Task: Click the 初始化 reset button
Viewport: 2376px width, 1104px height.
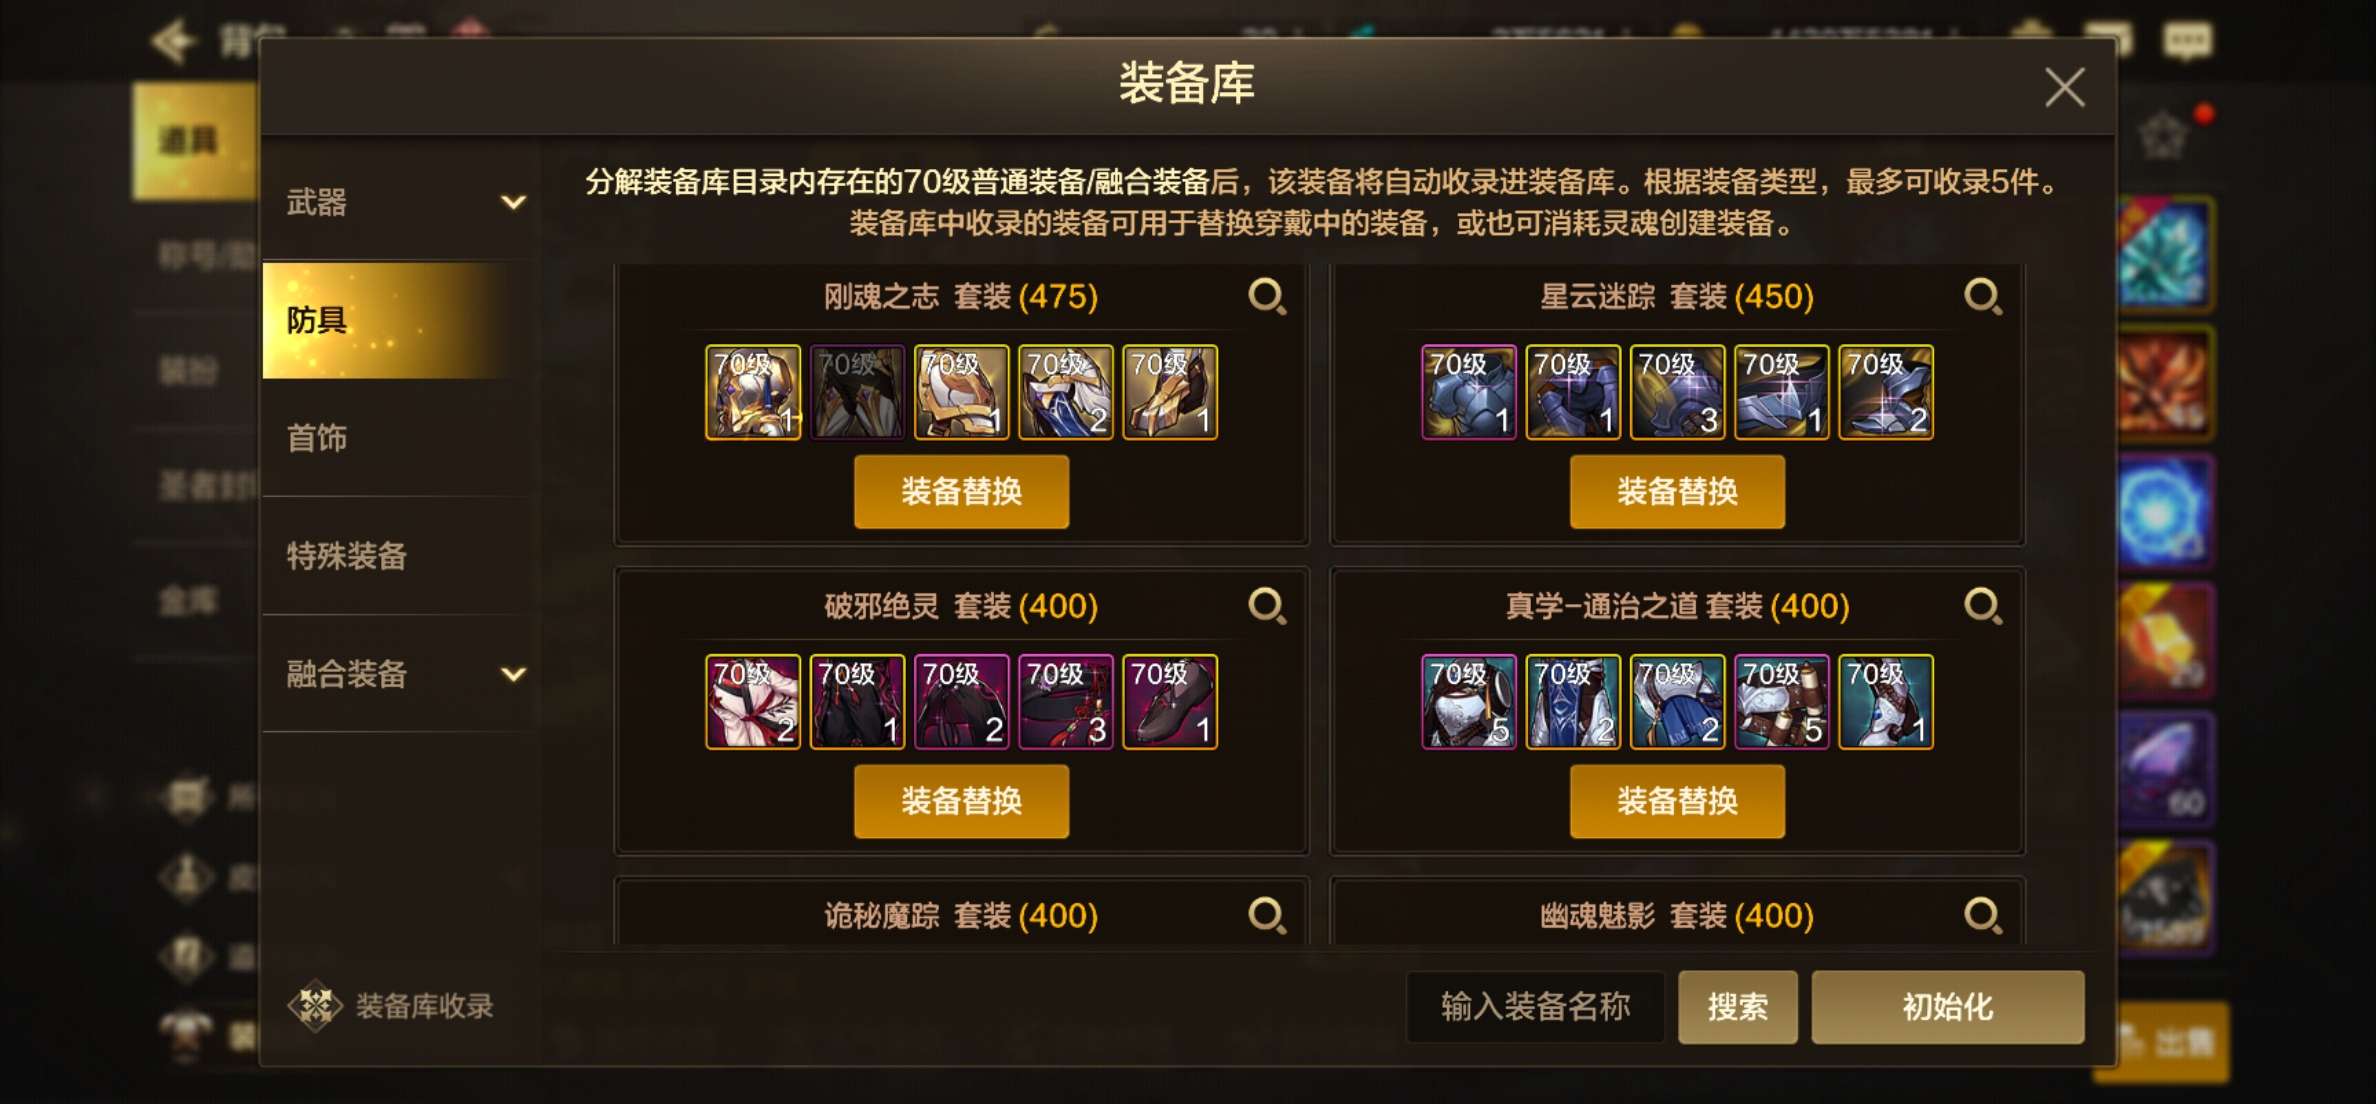Action: (1948, 1007)
